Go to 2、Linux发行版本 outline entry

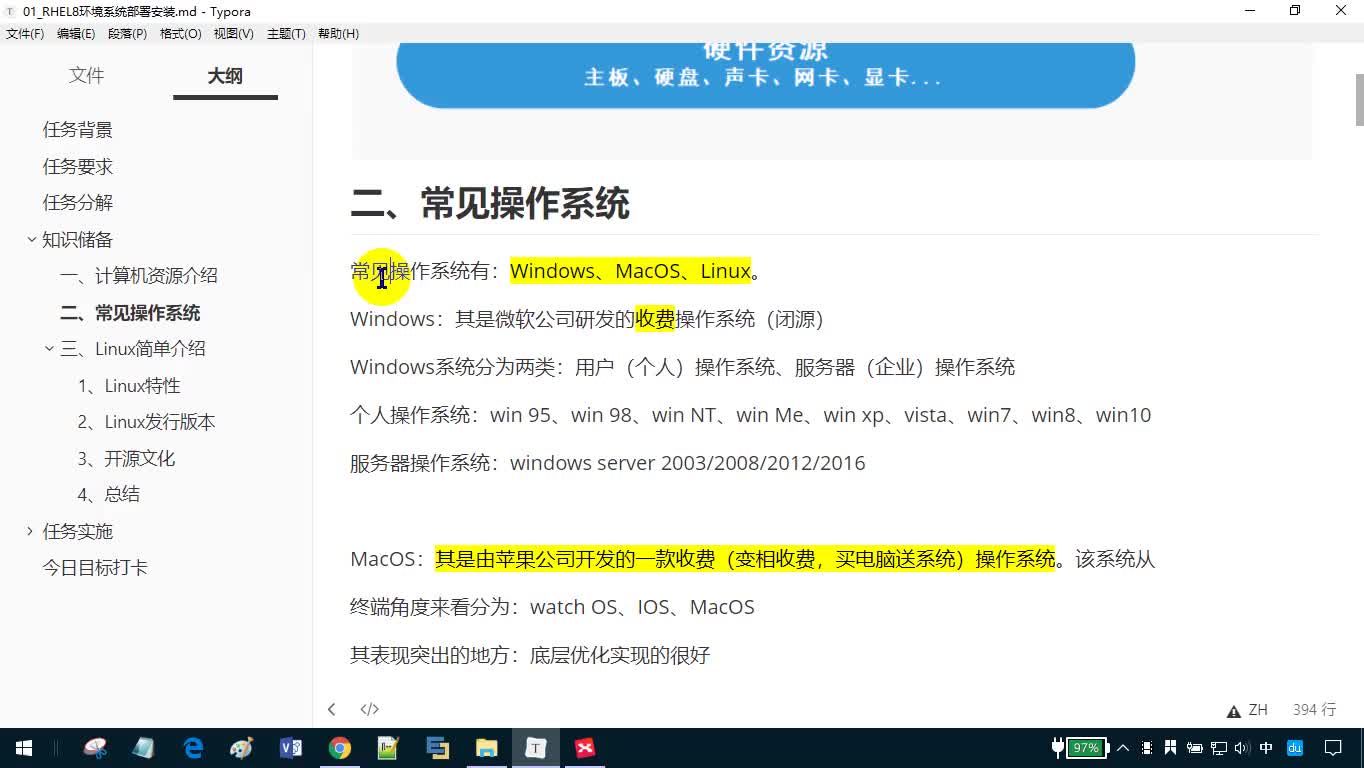coord(147,422)
